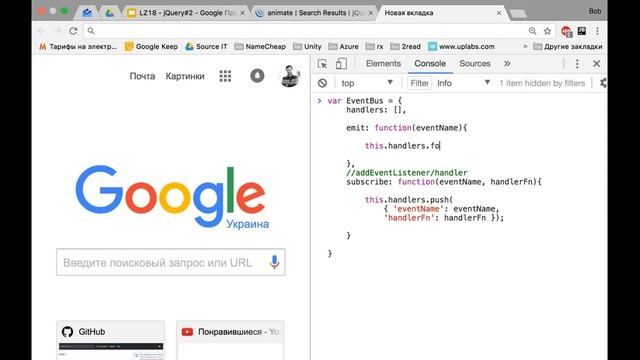Open the GitHub shortcut thumbnail
Viewport: 640px width, 360px height.
coord(111,340)
